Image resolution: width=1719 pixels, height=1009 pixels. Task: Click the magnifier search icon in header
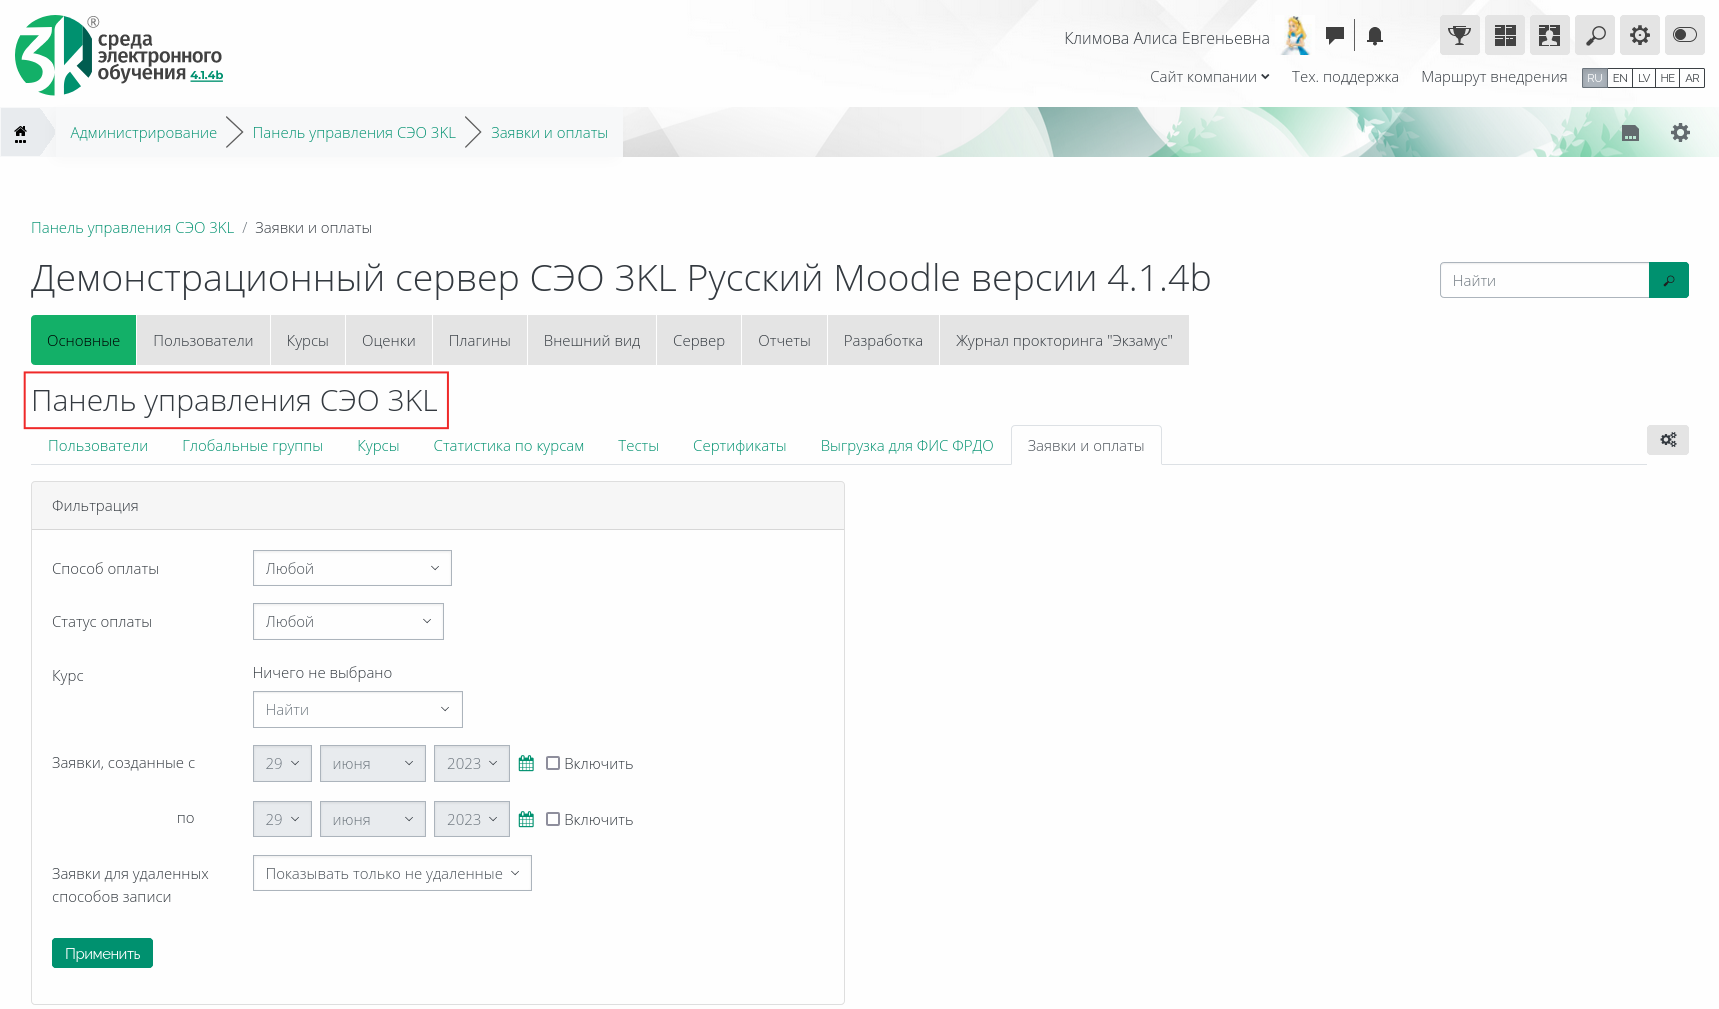pos(1595,36)
